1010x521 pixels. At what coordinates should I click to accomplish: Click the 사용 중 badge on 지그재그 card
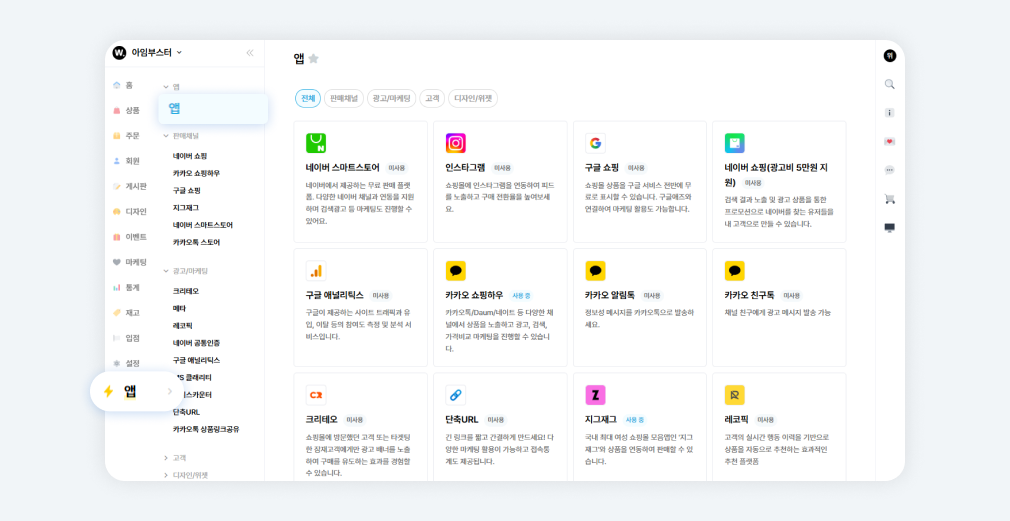[634, 420]
